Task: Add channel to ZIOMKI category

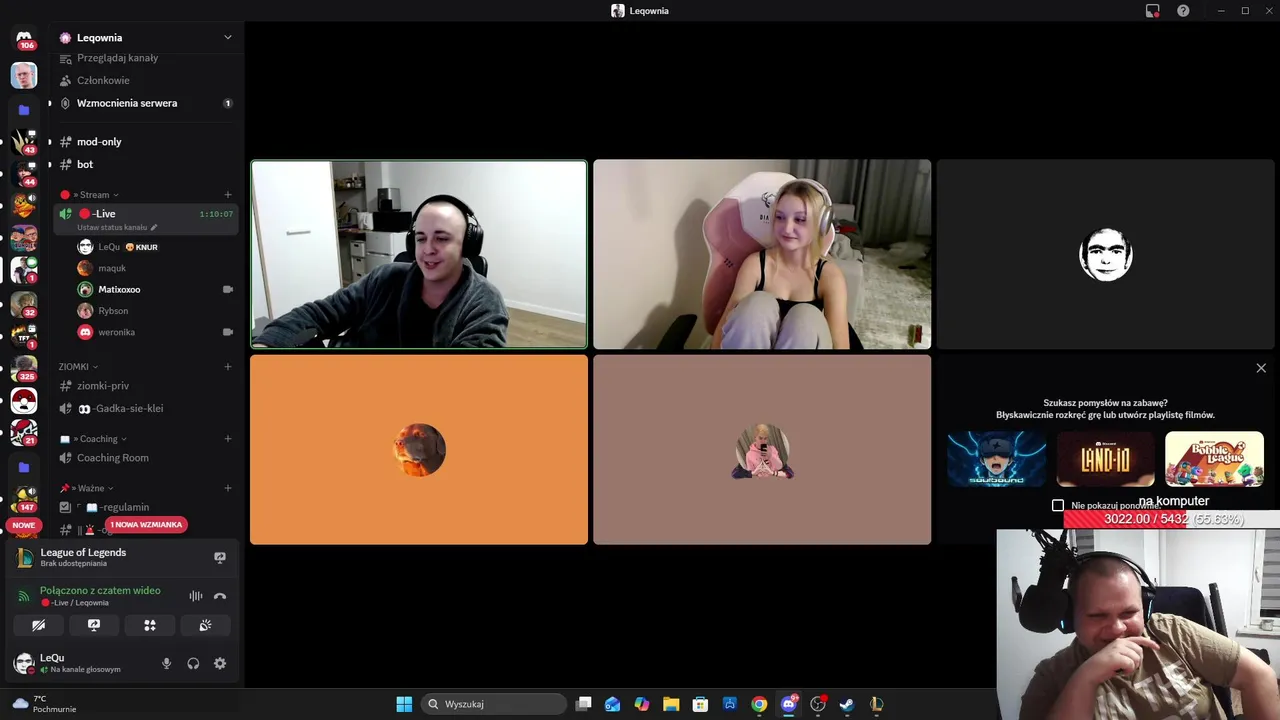Action: (228, 367)
